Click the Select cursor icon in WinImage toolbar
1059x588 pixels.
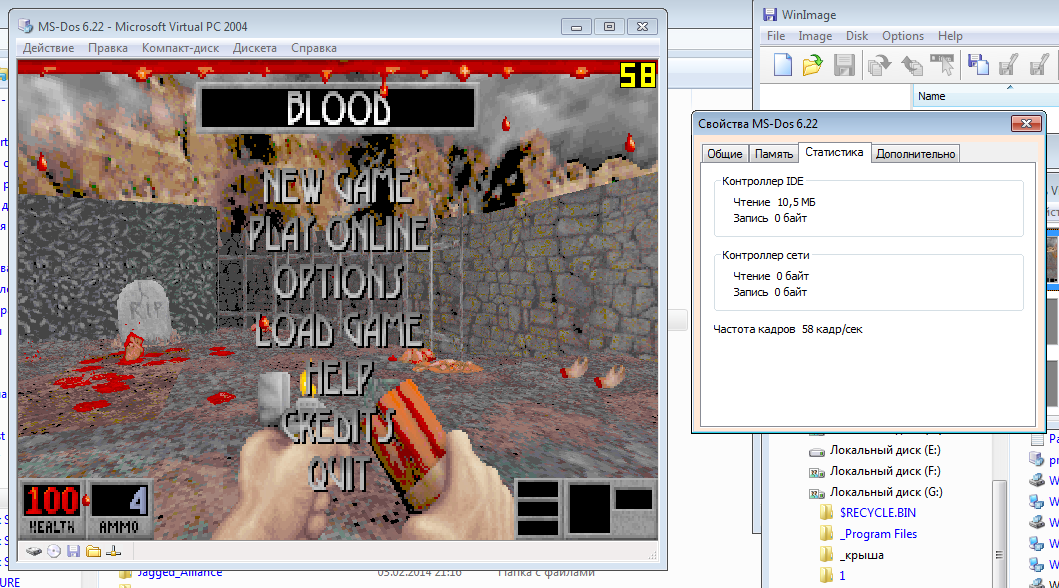click(943, 65)
